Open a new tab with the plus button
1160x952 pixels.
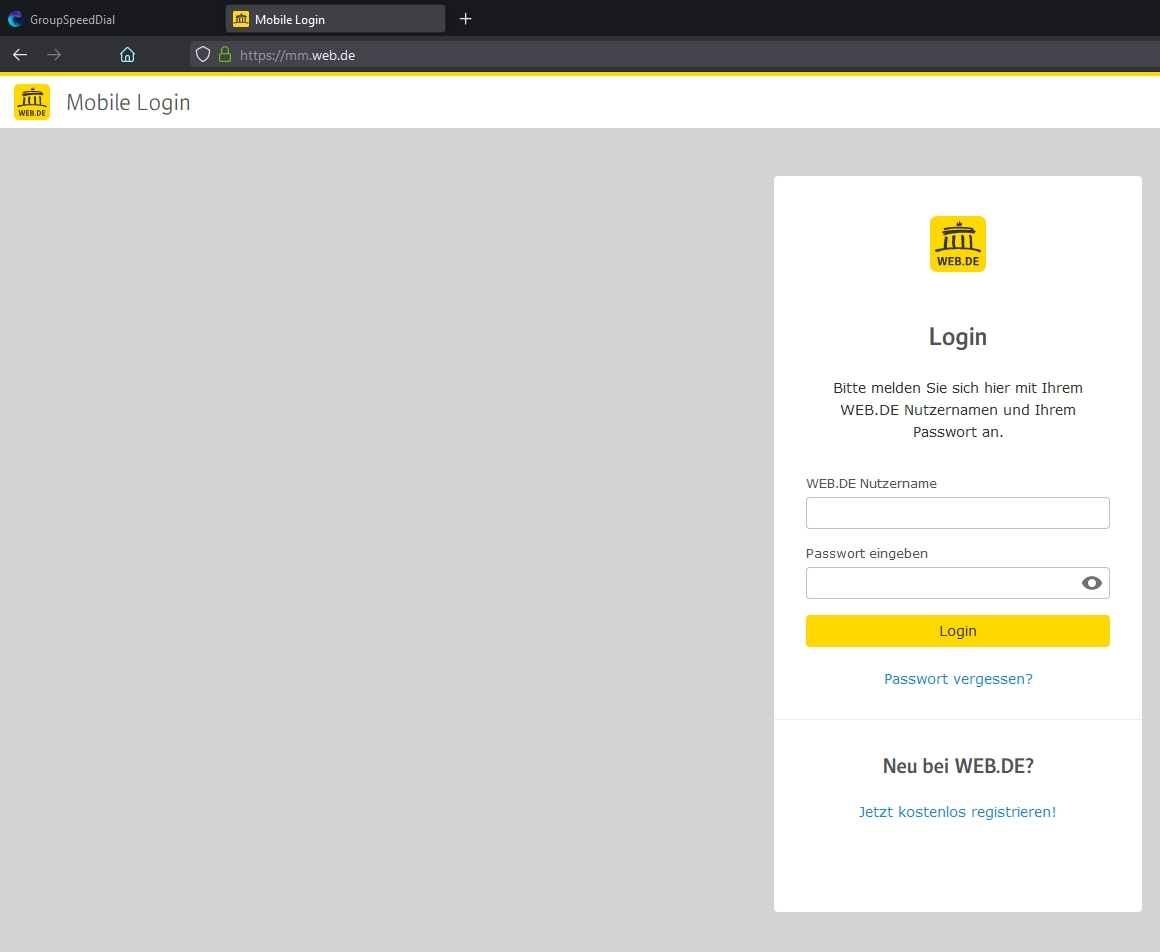click(465, 18)
